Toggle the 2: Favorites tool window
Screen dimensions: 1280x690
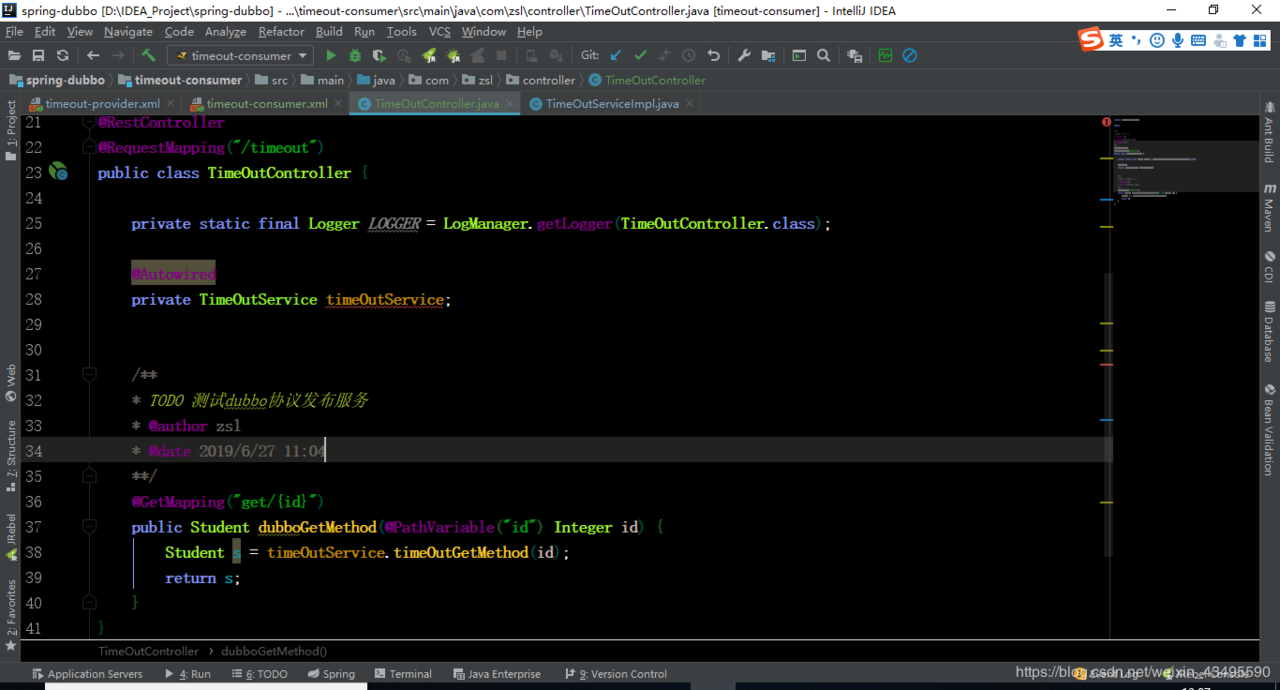click(11, 615)
